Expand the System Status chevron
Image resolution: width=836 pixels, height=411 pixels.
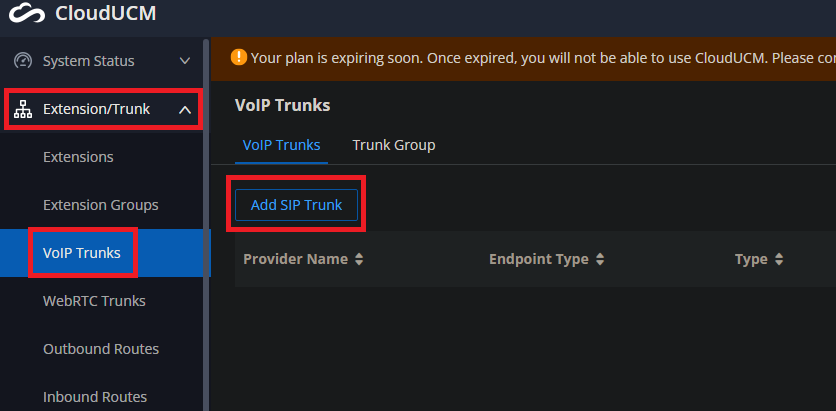184,61
